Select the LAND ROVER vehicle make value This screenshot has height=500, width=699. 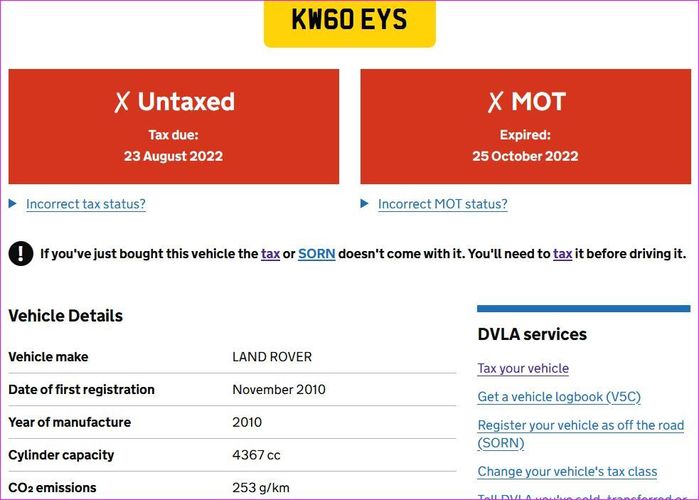(x=272, y=357)
